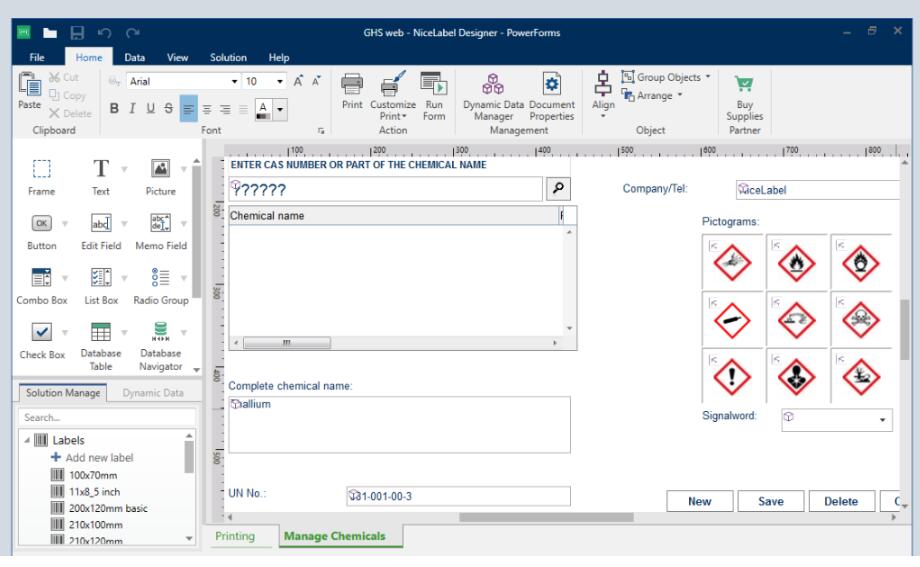Select the Button object tool
This screenshot has height=567, width=920.
pos(42,231)
